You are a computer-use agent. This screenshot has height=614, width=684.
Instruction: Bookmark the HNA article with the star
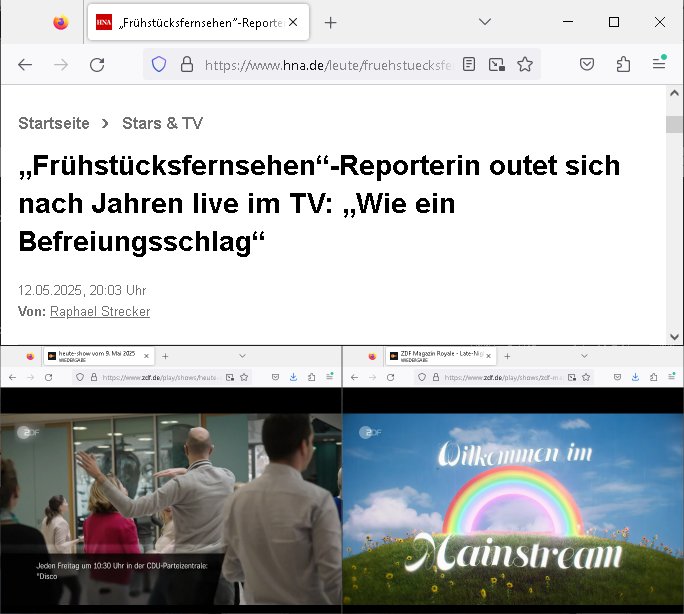[x=525, y=65]
